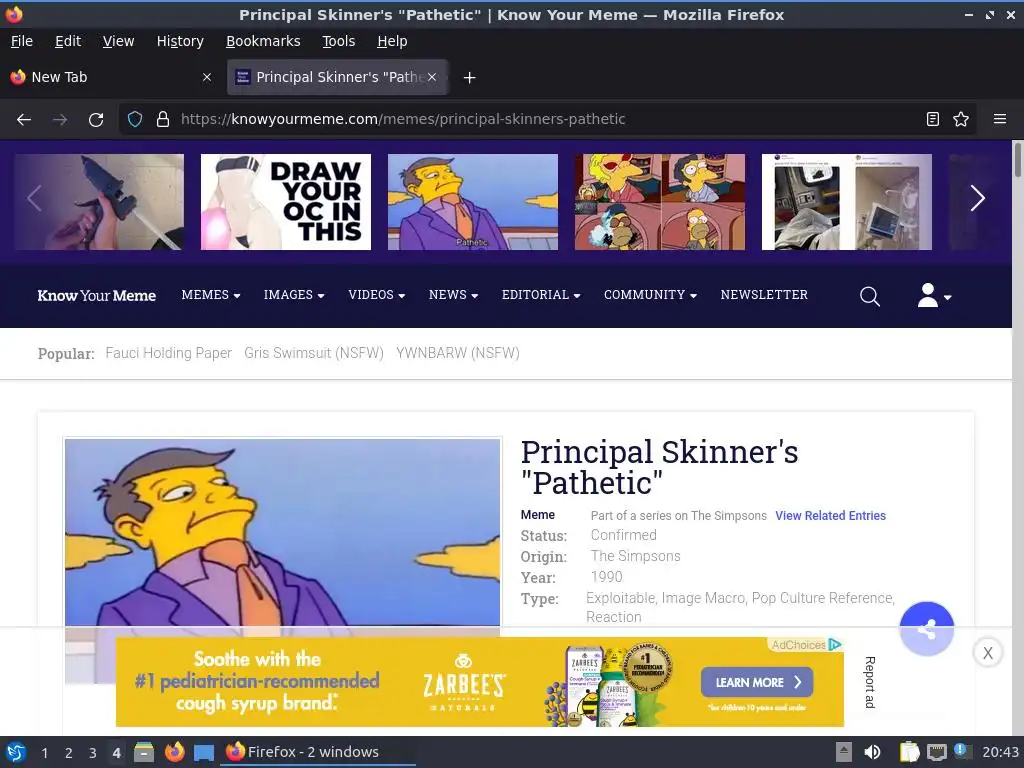
Task: Expand the COMMUNITY dropdown menu
Action: click(650, 295)
